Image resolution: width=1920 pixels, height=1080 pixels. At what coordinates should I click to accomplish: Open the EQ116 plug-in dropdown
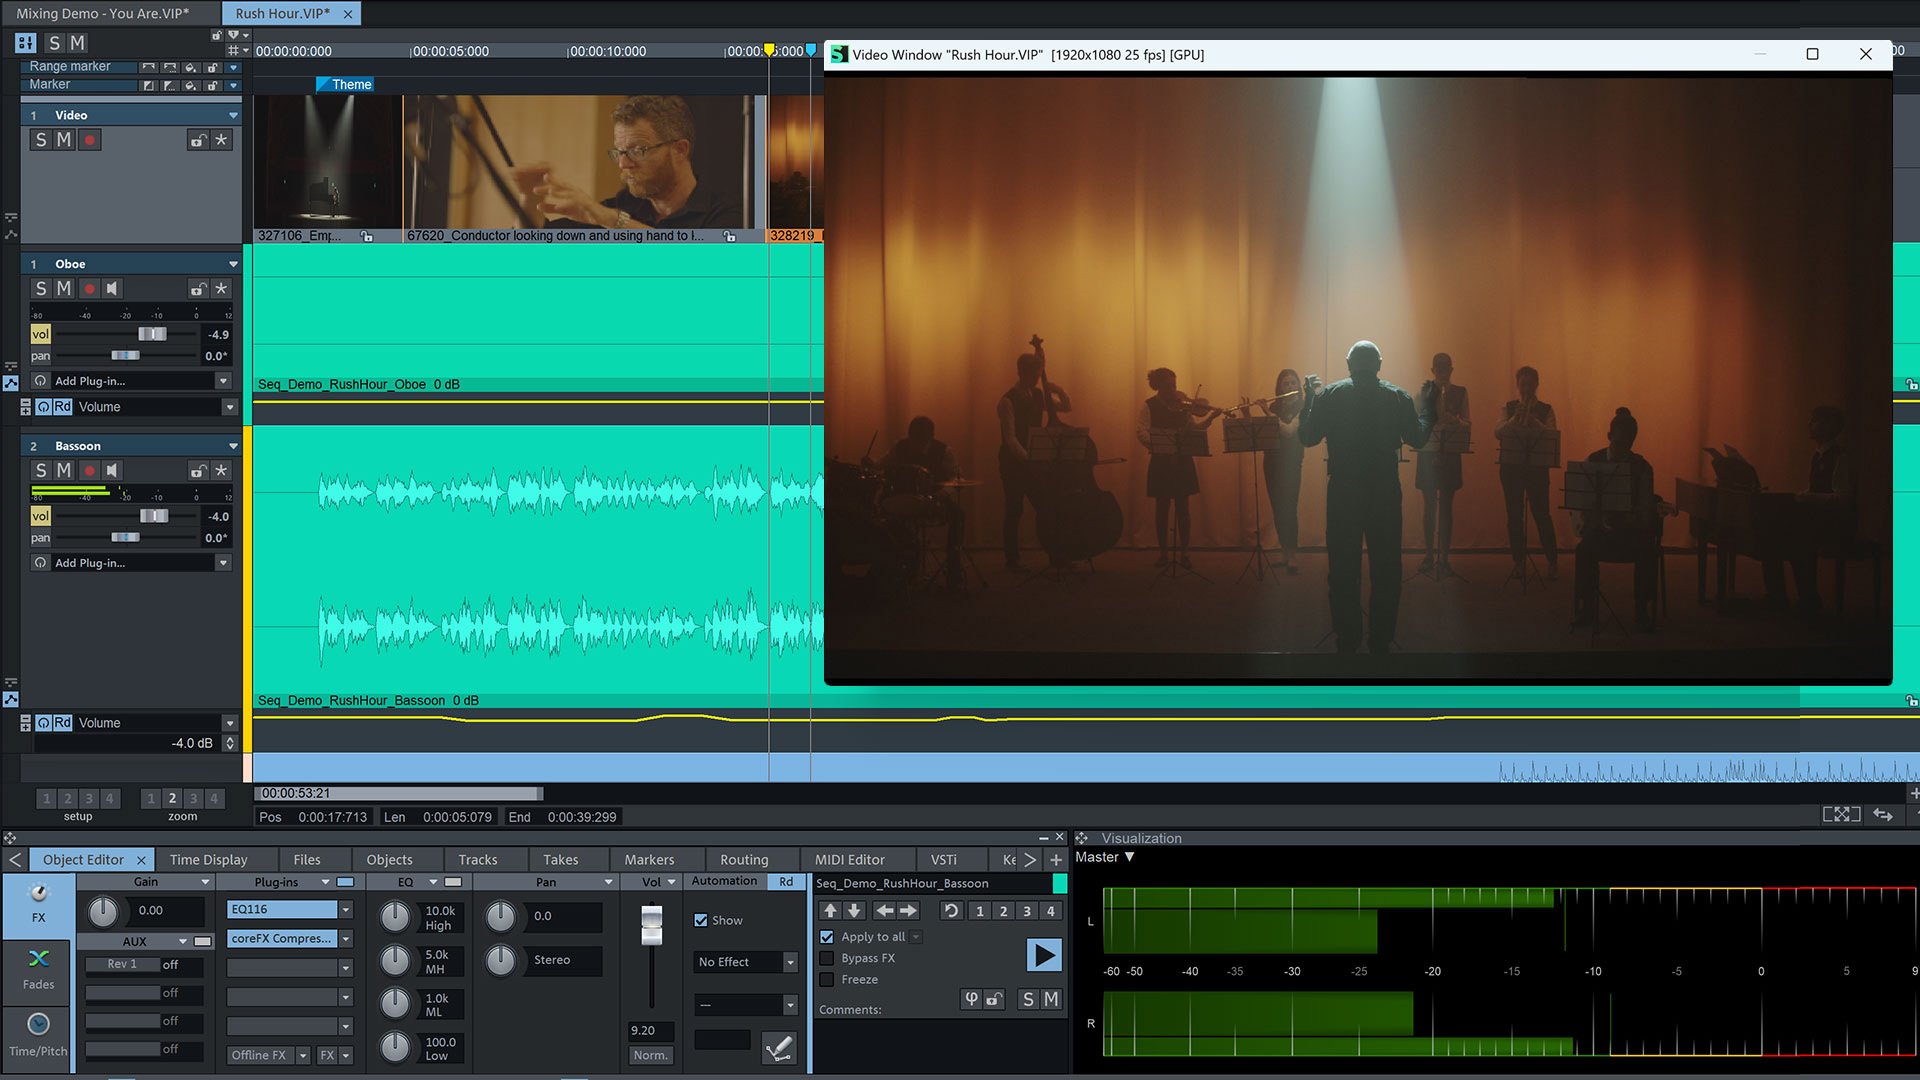345,909
